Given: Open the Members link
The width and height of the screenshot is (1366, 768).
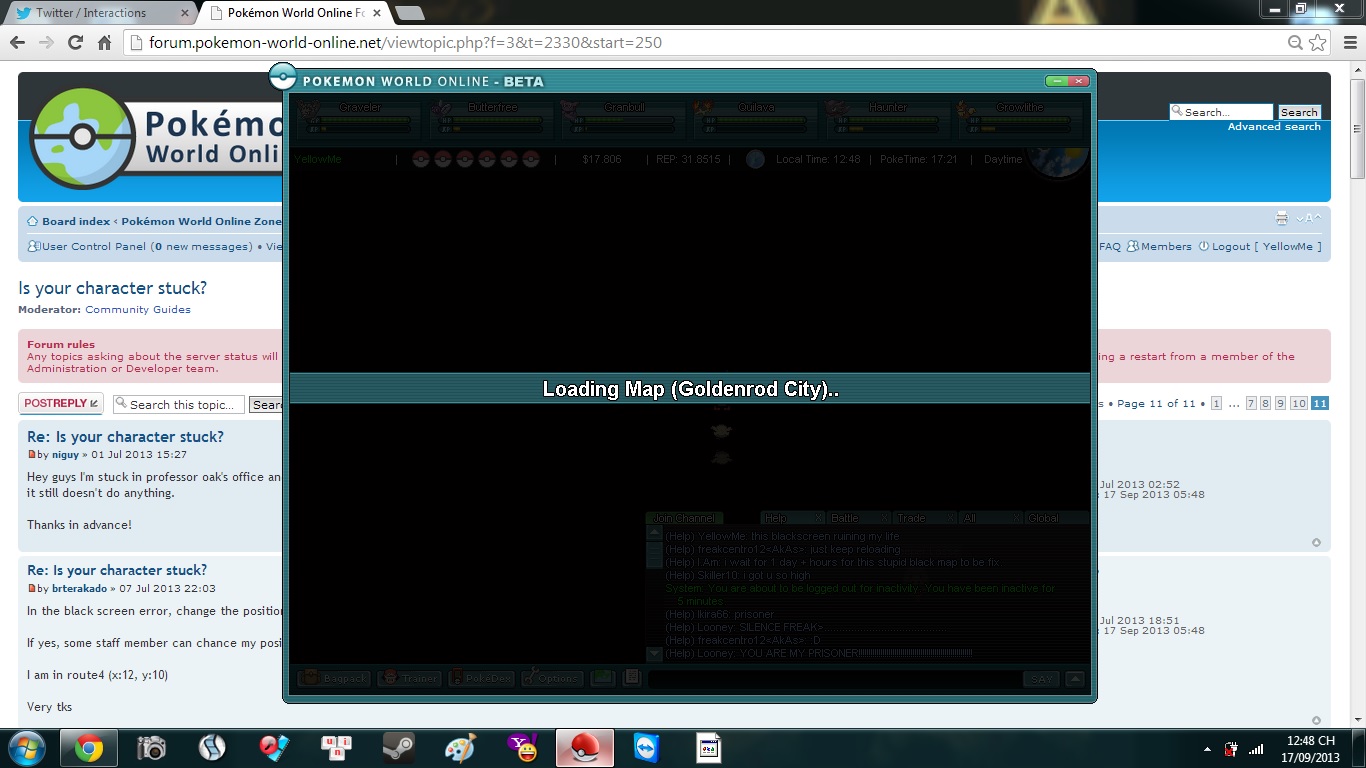Looking at the screenshot, I should (1166, 247).
